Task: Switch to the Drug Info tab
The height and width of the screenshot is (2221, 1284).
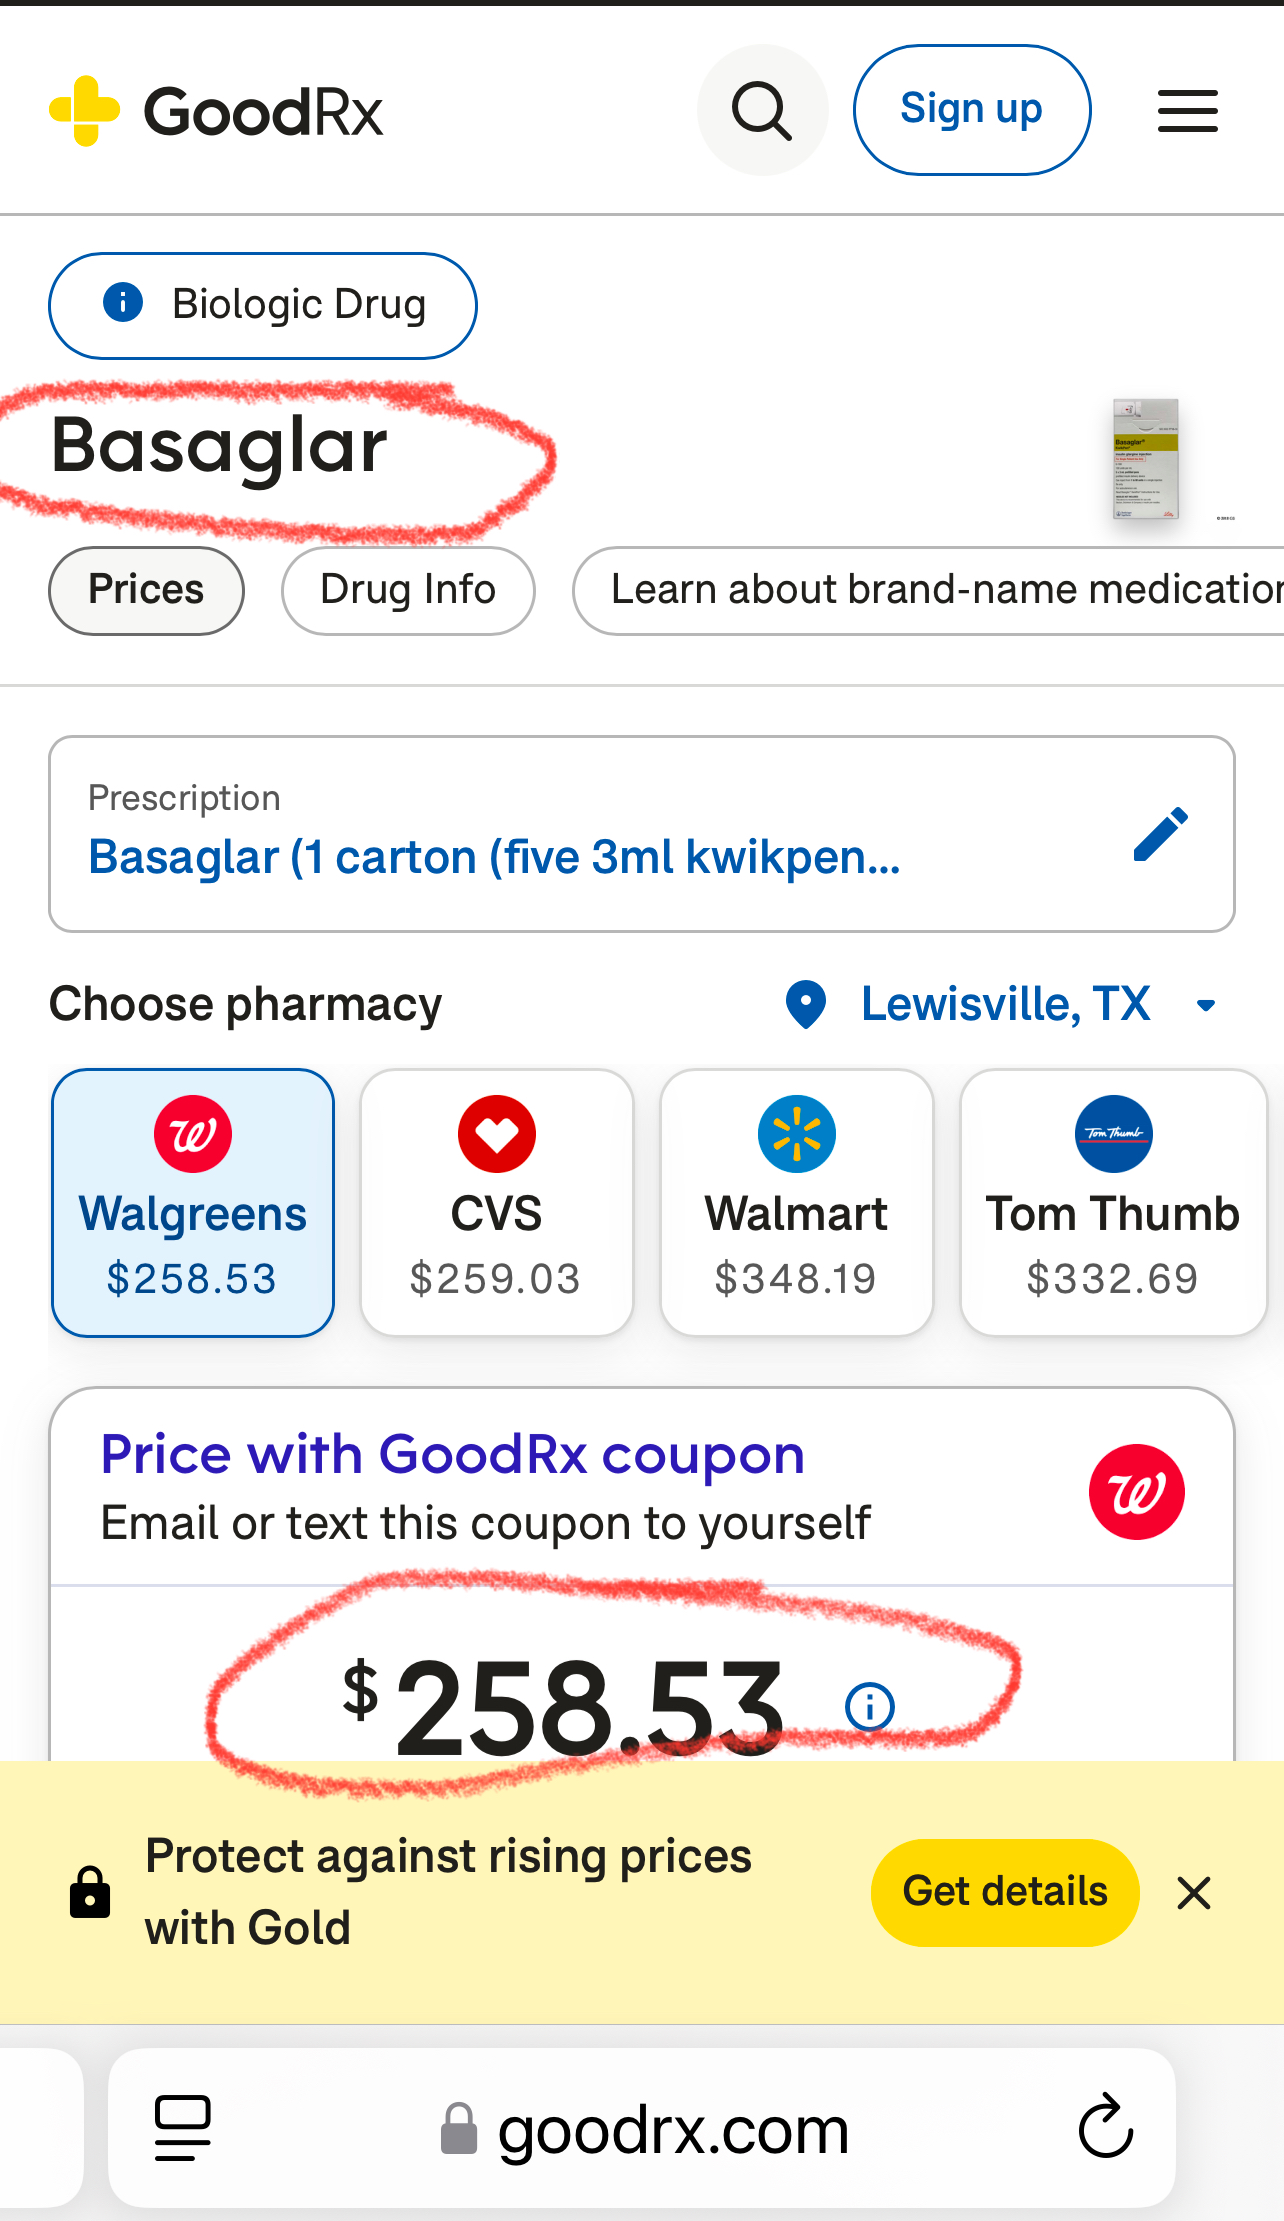Action: tap(408, 590)
